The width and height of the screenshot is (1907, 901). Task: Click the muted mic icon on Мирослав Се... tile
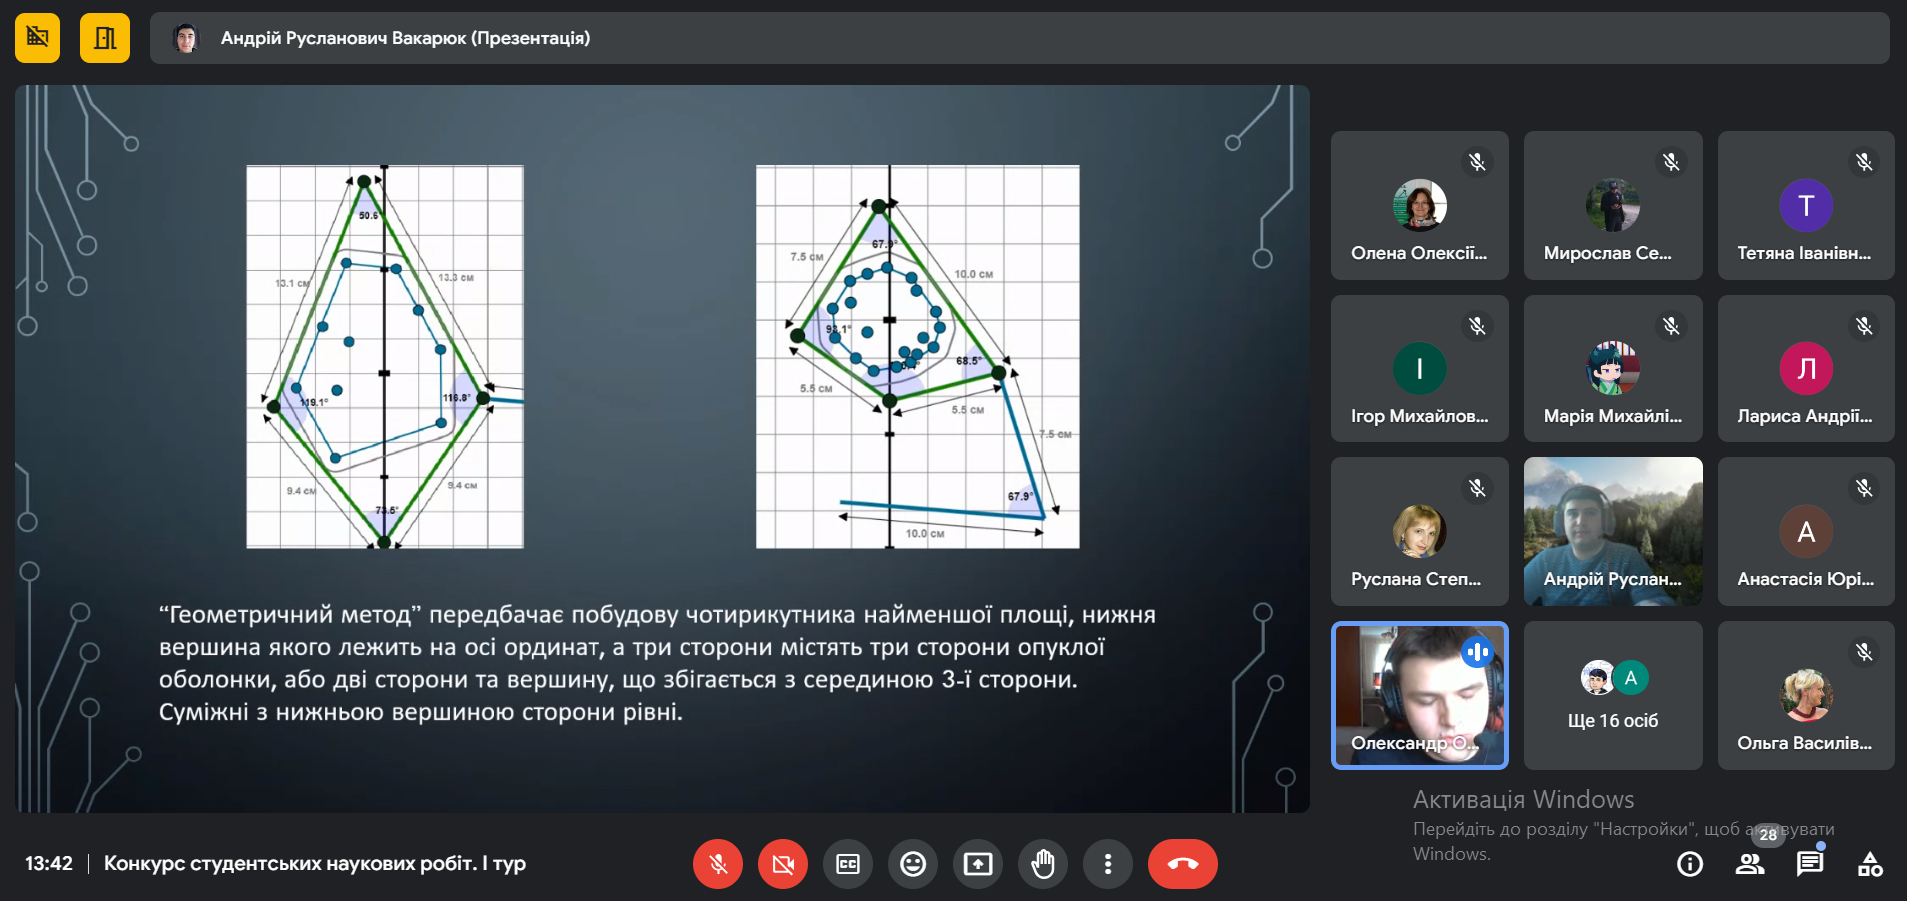point(1671,162)
